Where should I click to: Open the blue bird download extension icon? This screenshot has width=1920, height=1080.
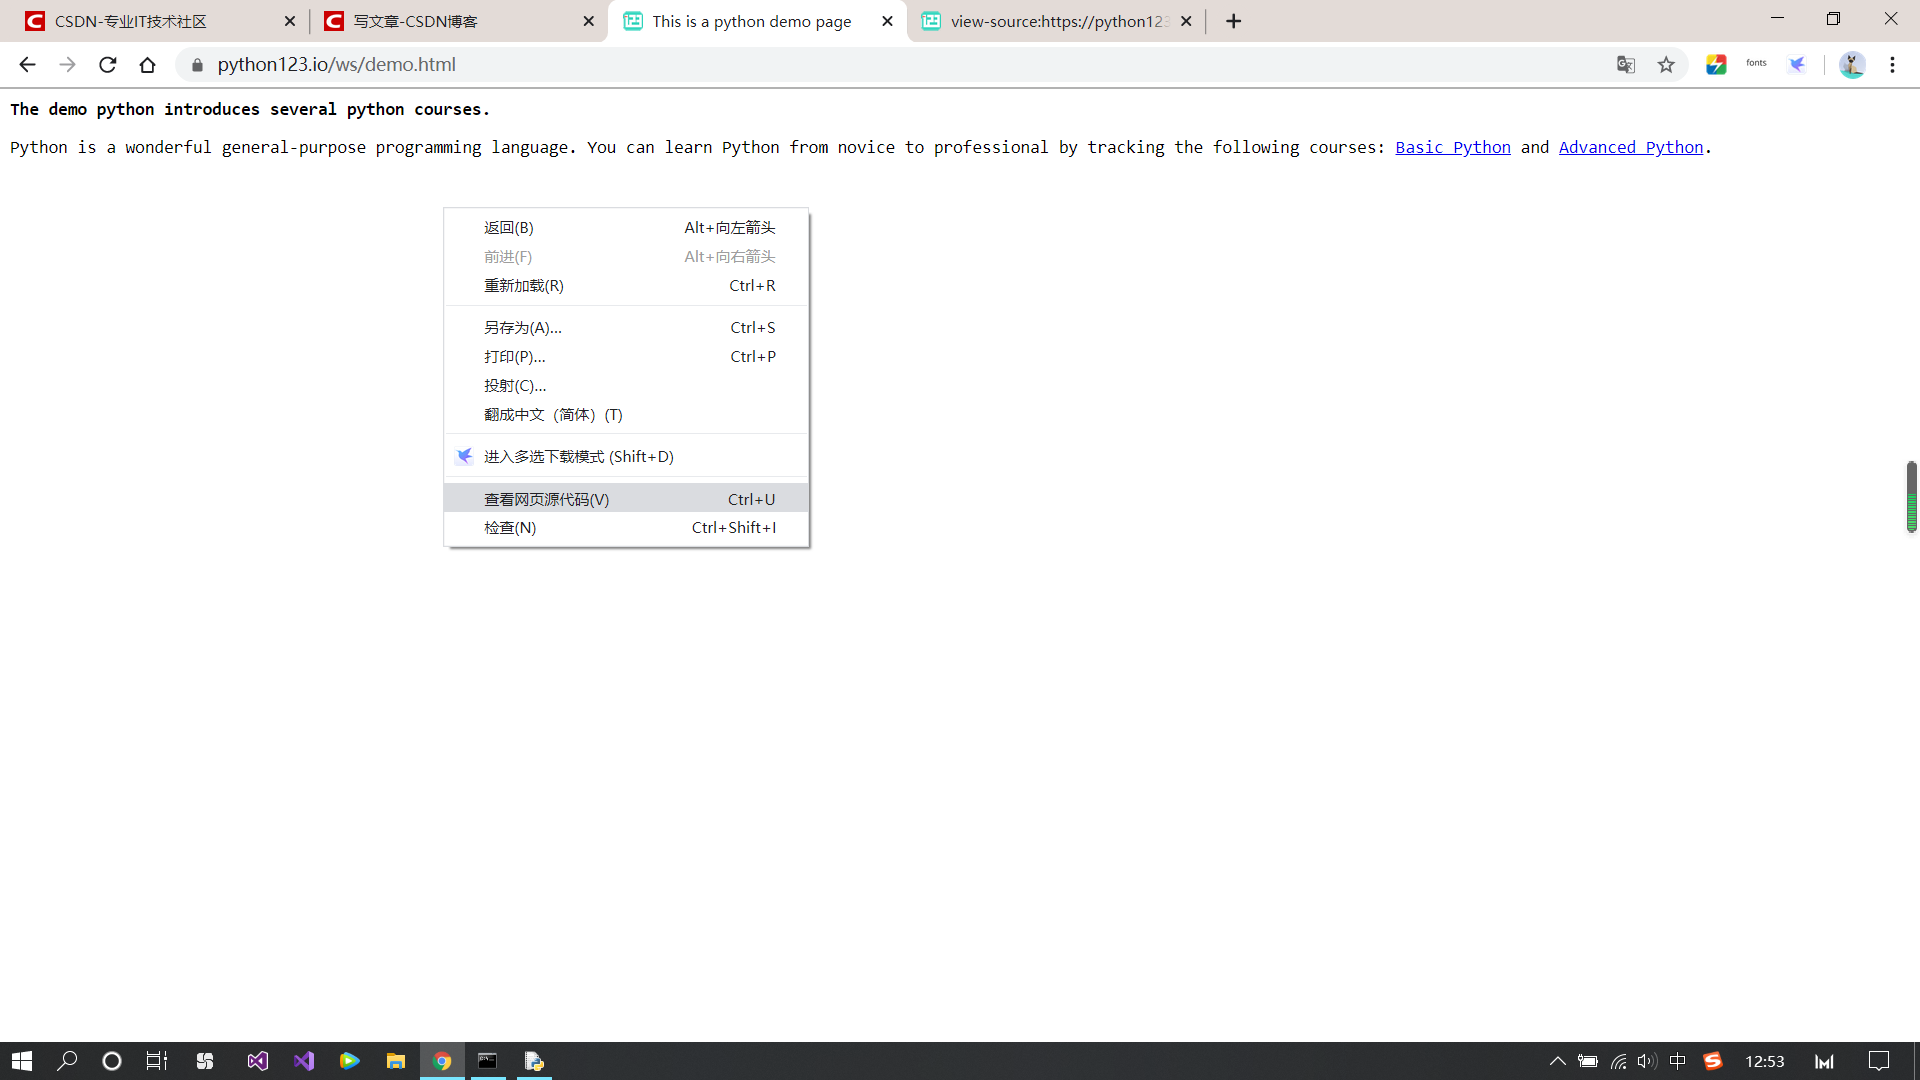pos(1797,65)
